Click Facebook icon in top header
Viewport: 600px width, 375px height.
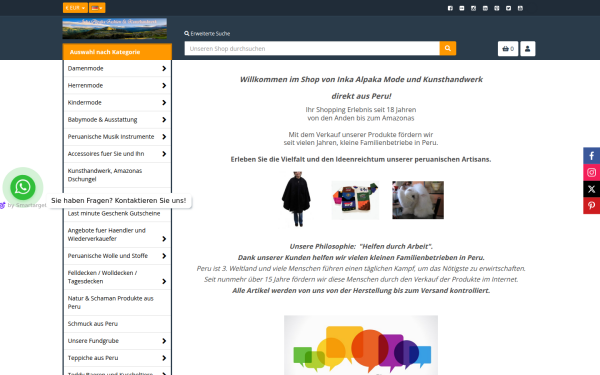click(450, 8)
